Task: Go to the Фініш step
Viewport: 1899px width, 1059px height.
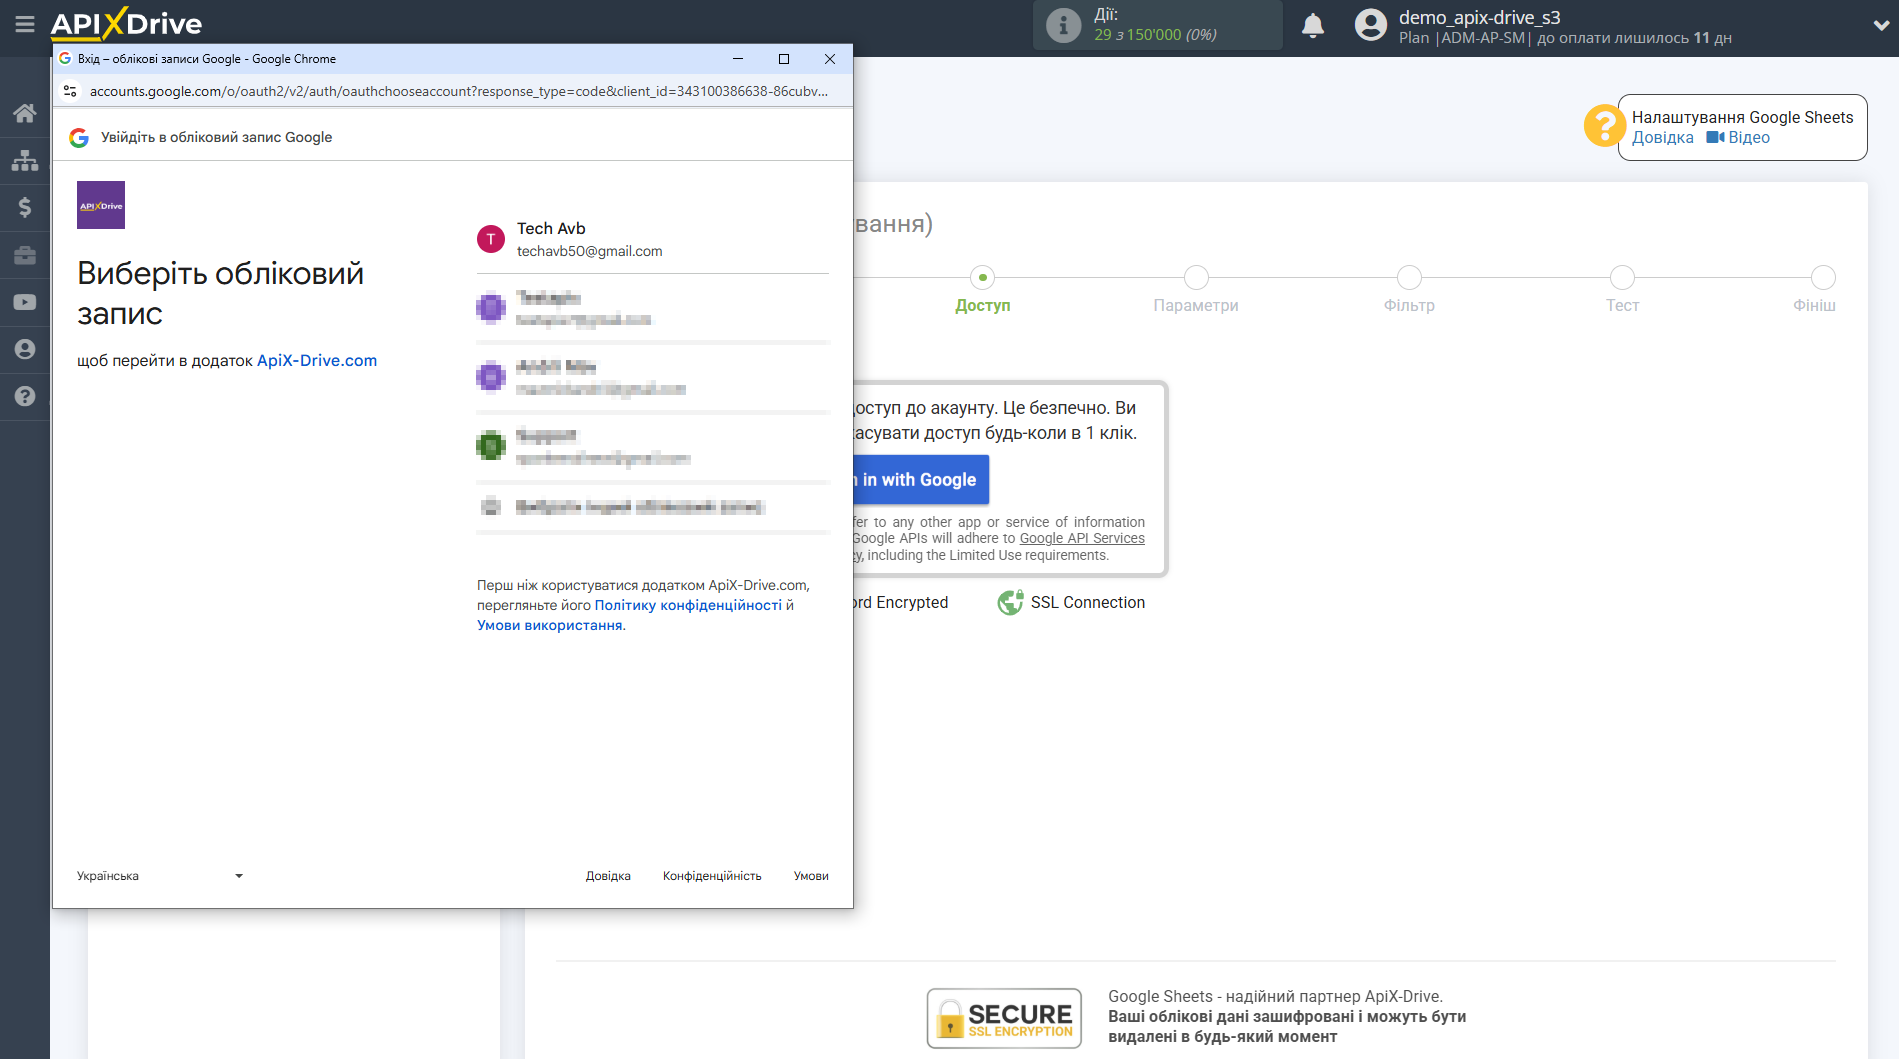Action: tap(1823, 277)
